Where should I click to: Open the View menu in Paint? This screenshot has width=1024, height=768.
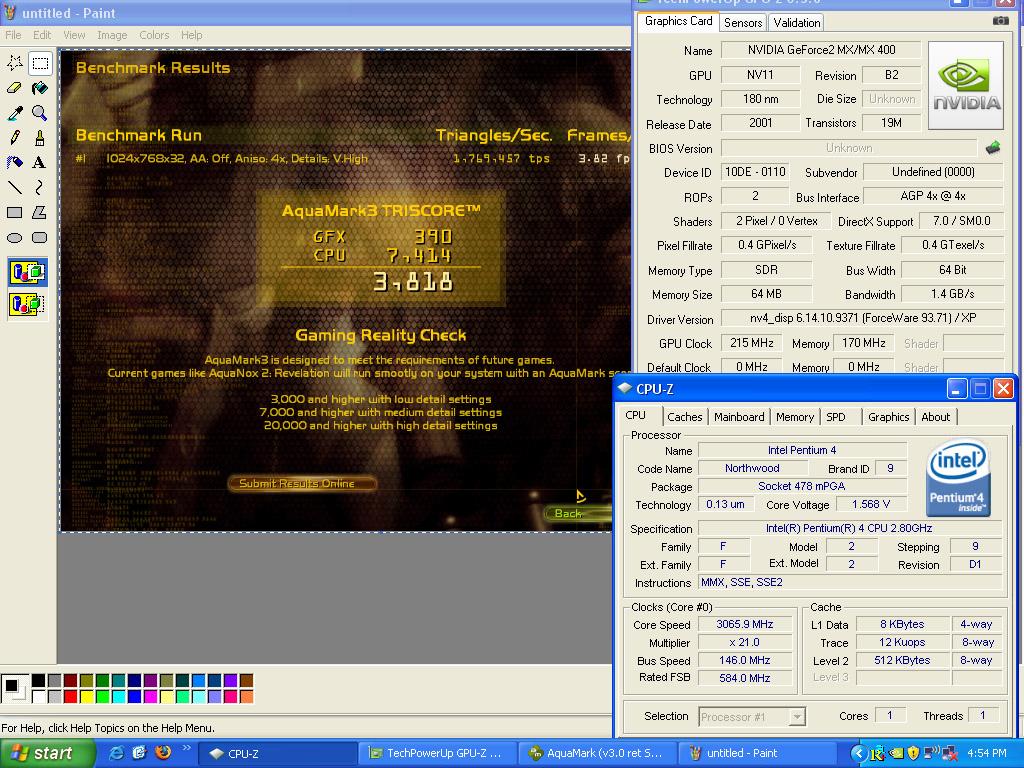[74, 35]
